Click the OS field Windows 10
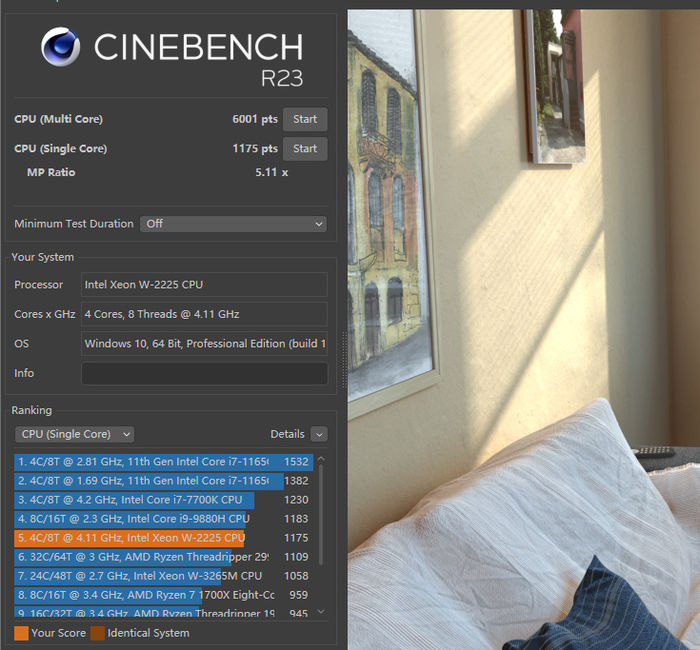This screenshot has width=700, height=650. point(204,343)
